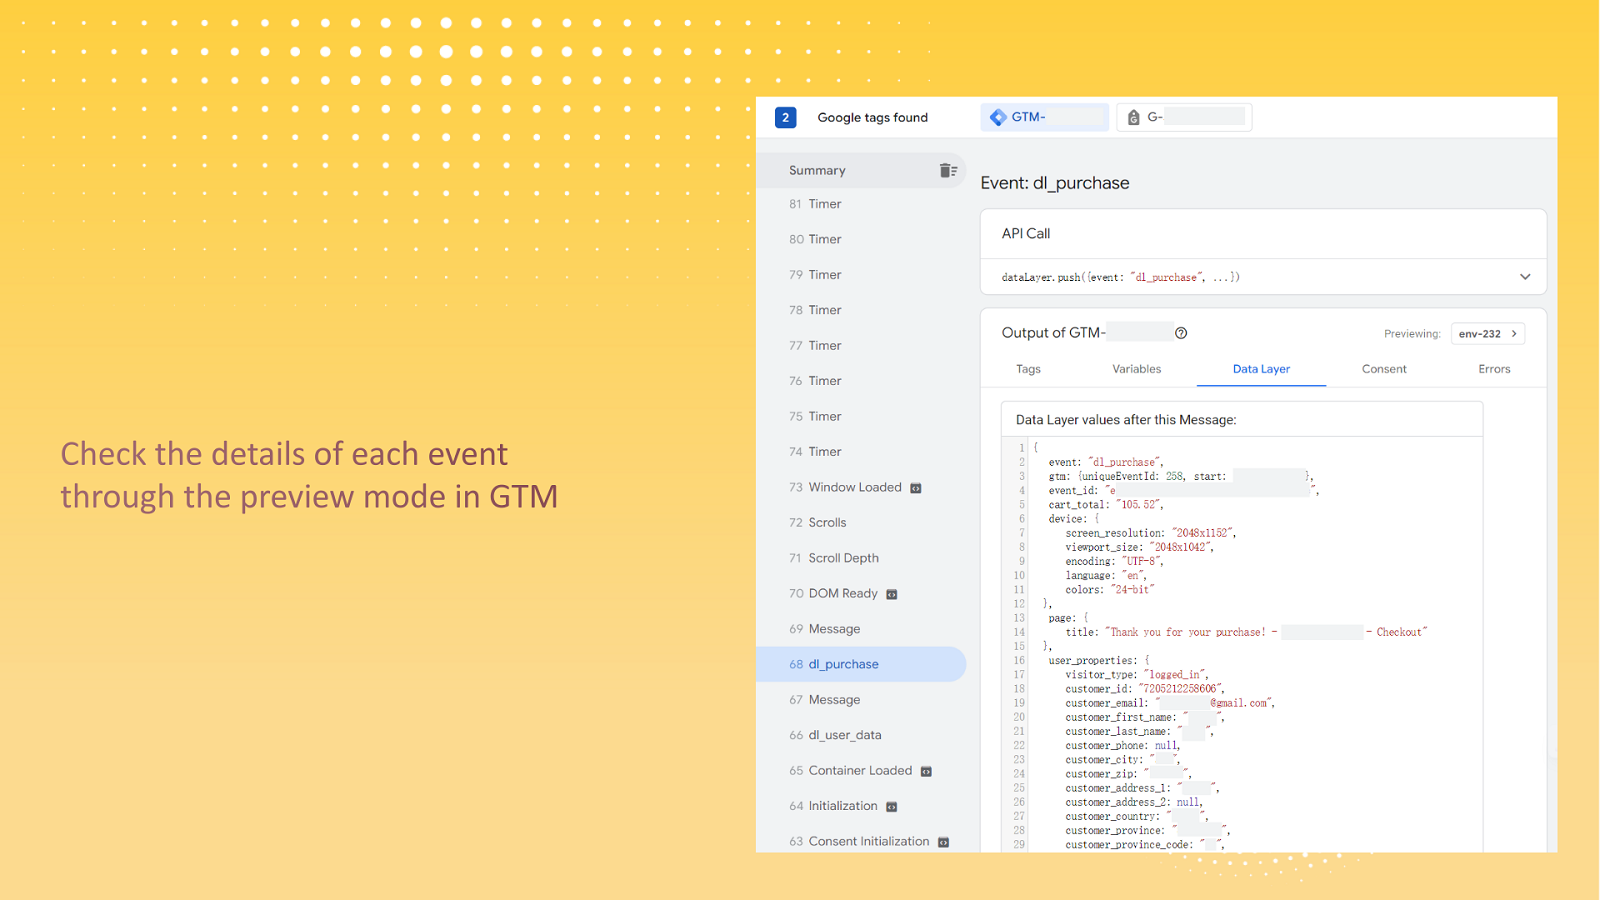Open the Summary view in sidebar
The image size is (1600, 900).
tap(817, 171)
